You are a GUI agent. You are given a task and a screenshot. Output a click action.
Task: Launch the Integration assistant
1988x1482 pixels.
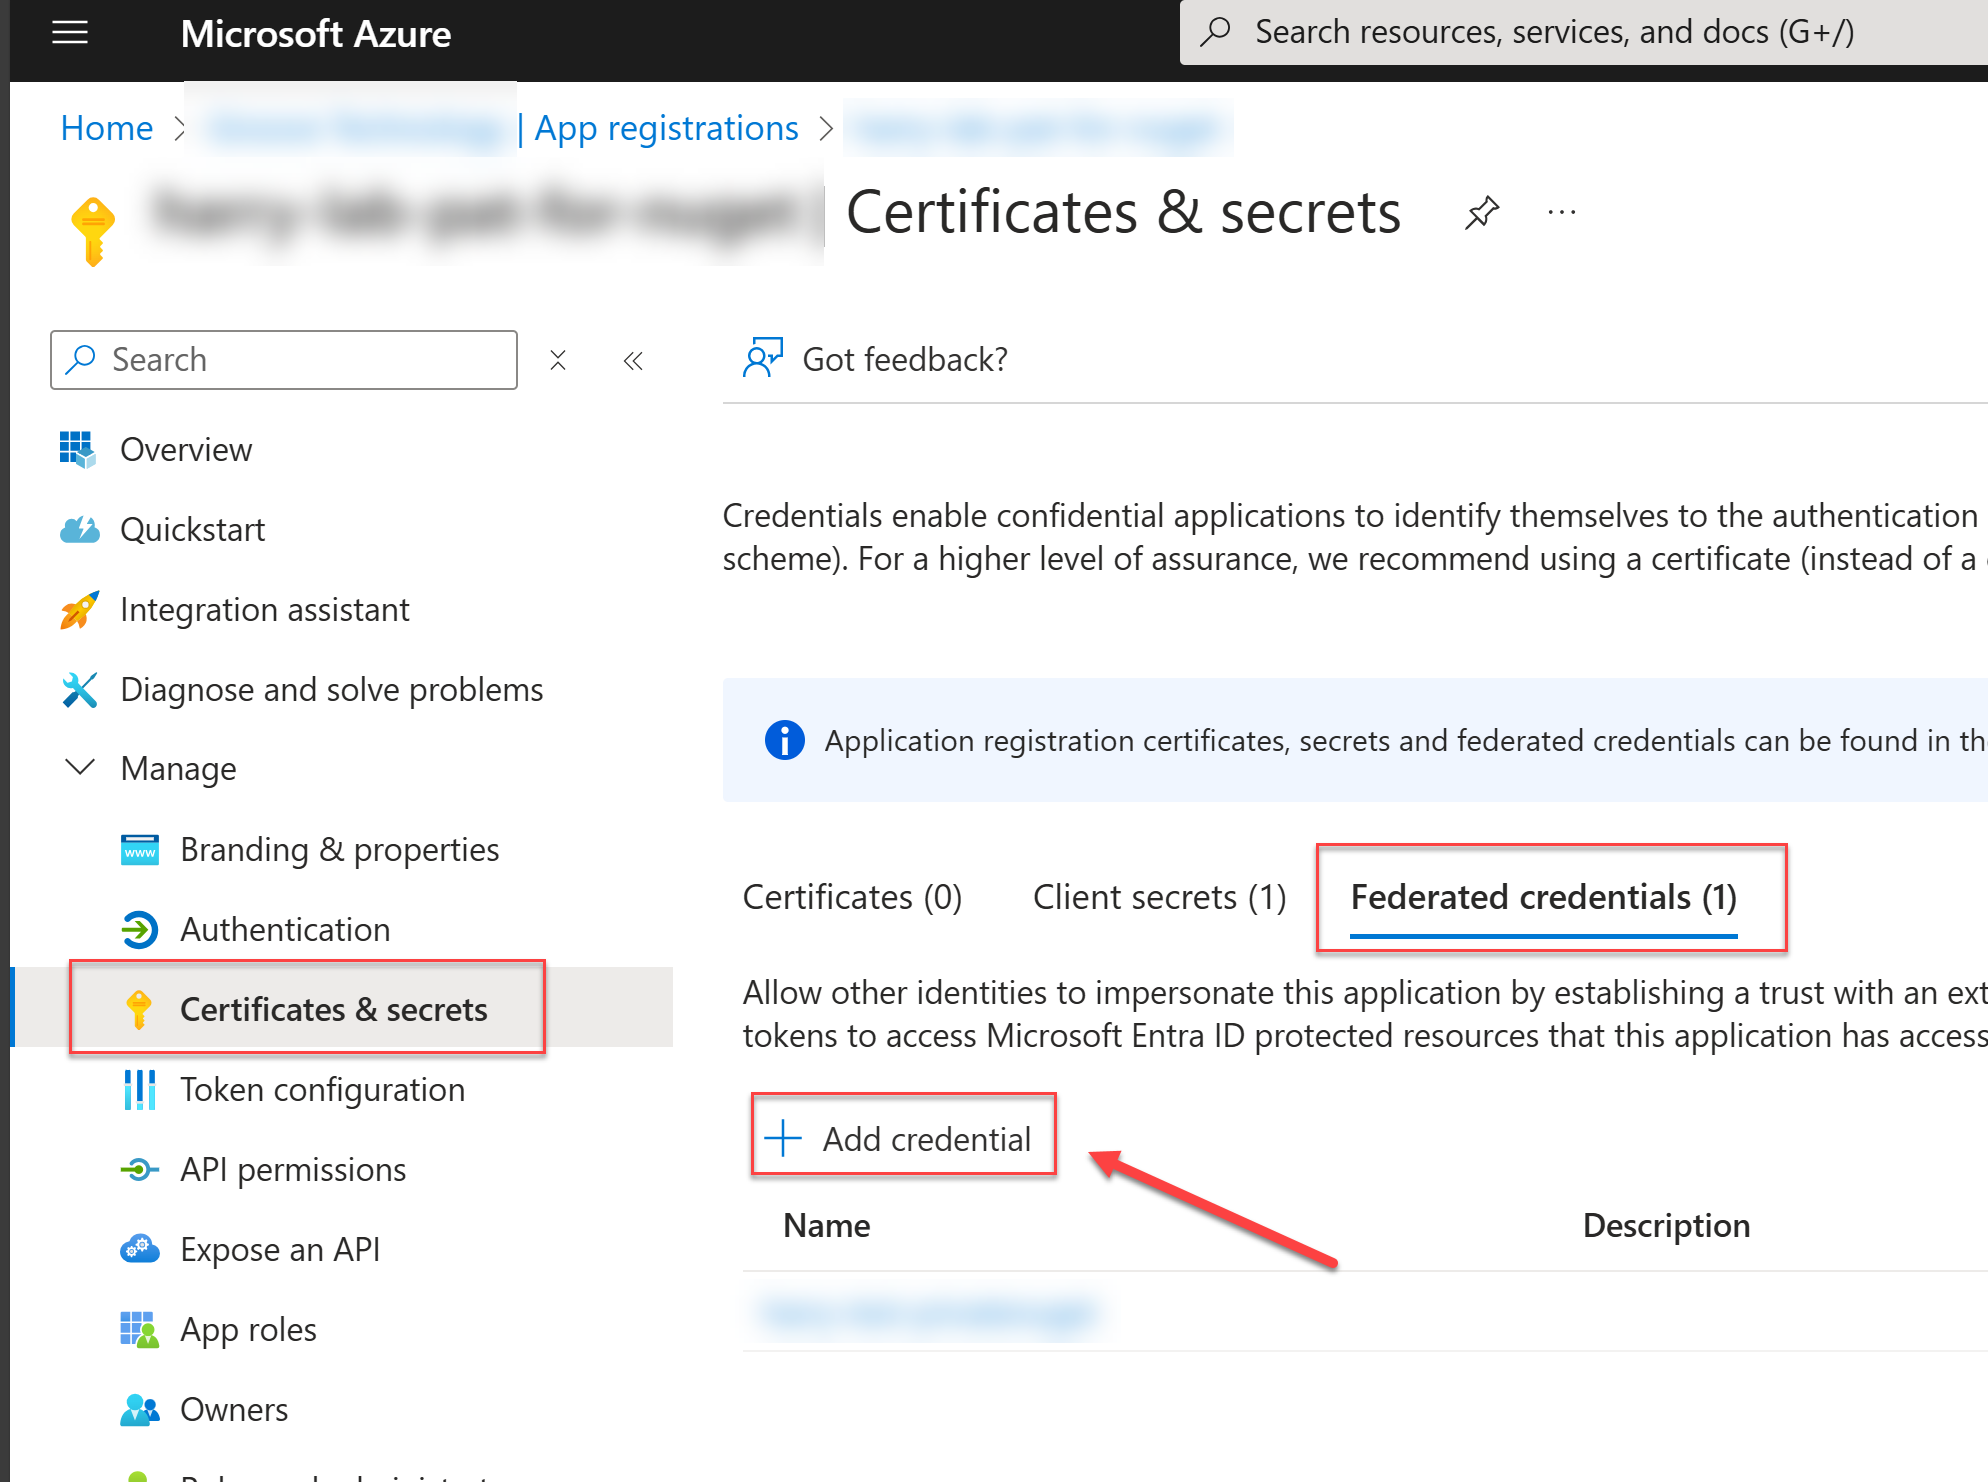tap(264, 609)
